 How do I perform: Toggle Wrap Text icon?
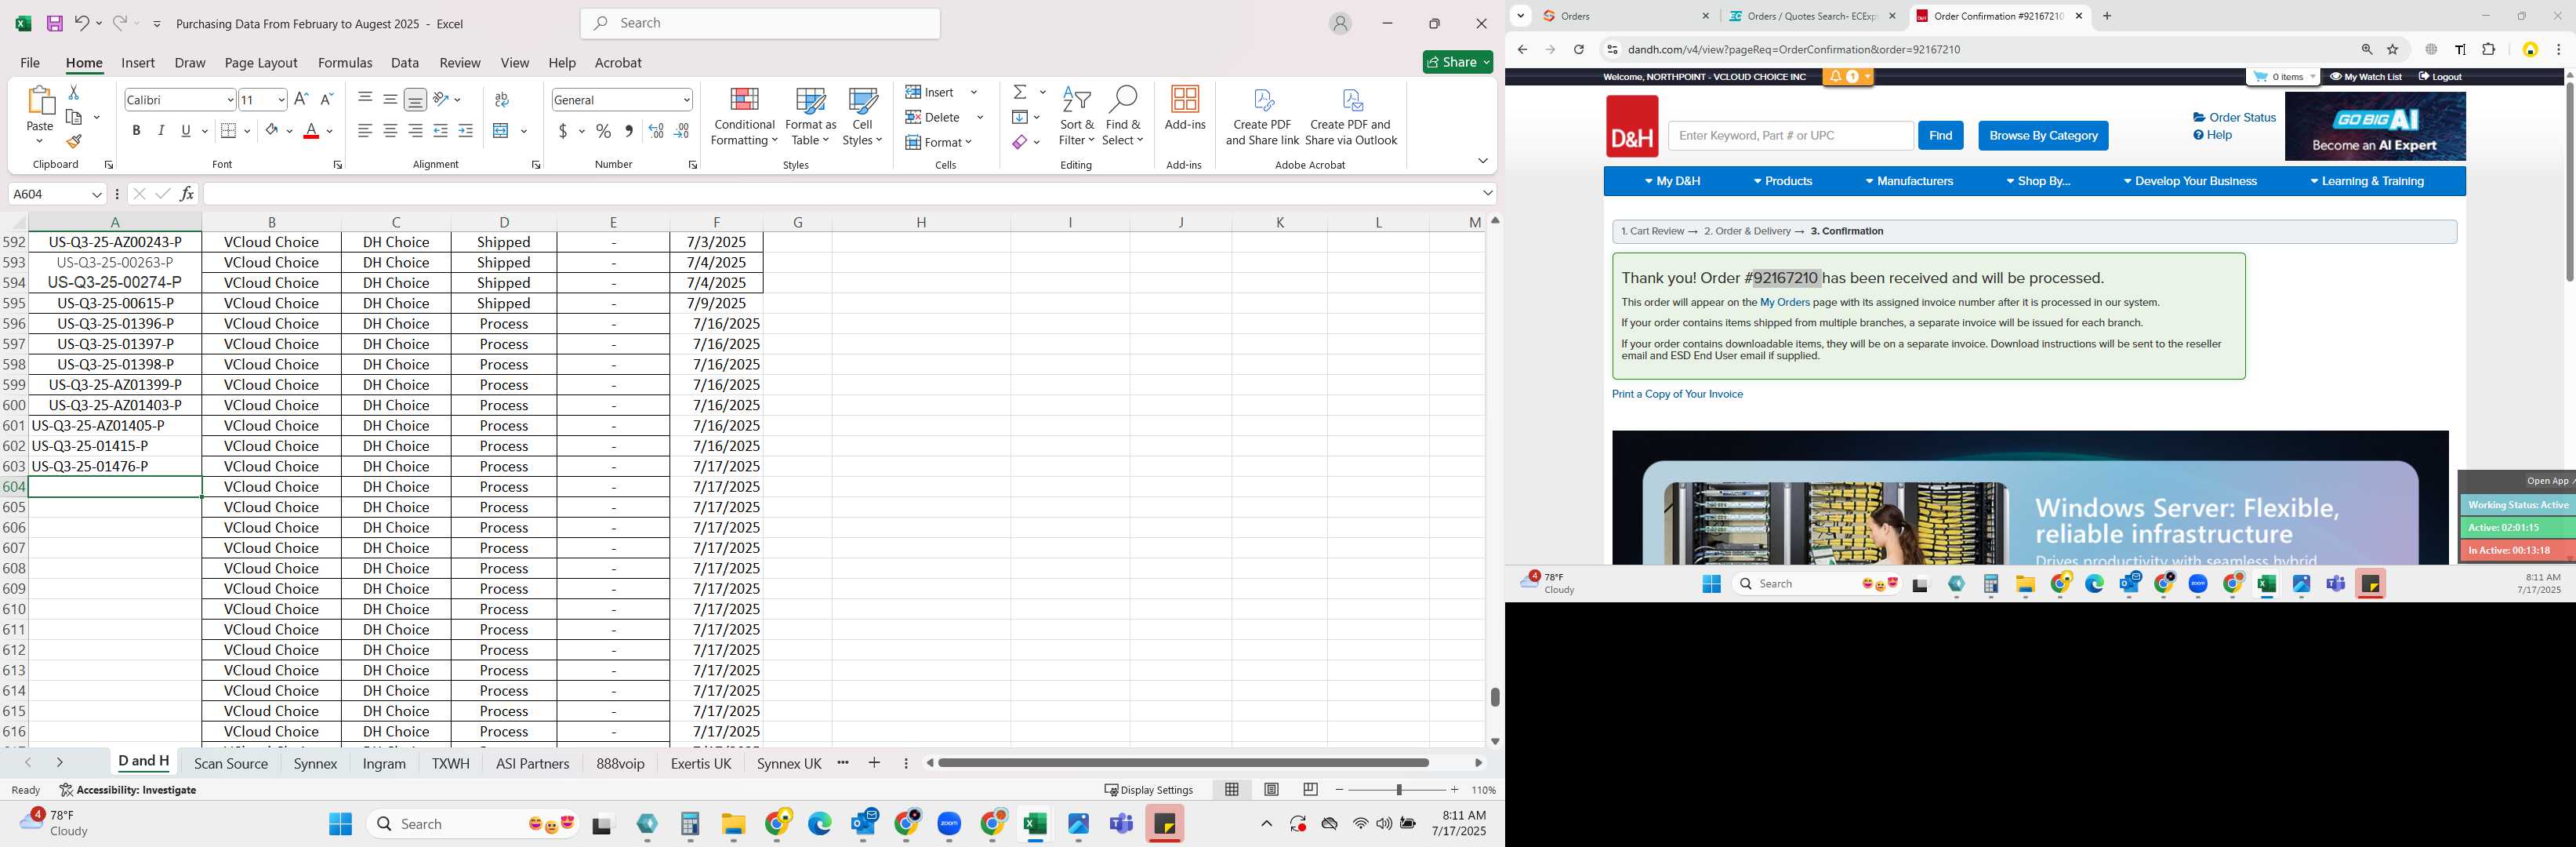pyautogui.click(x=502, y=99)
